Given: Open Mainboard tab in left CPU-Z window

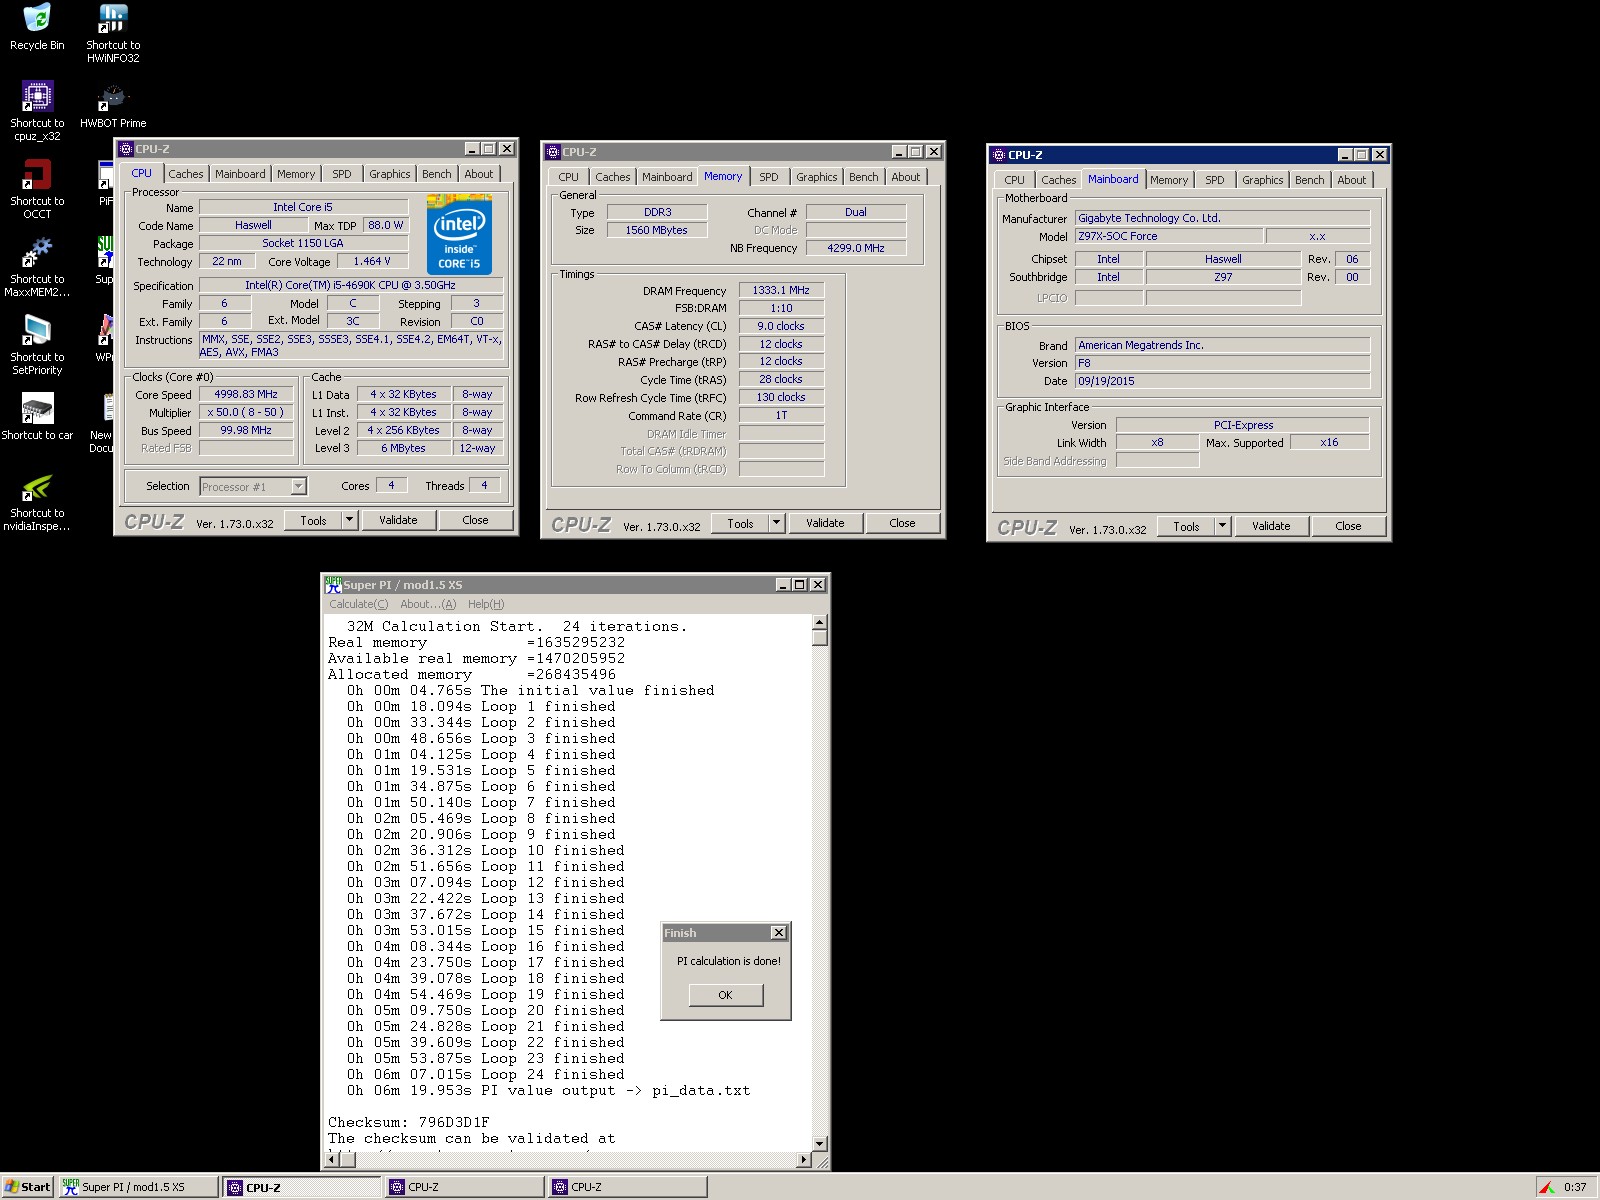Looking at the screenshot, I should [x=240, y=174].
